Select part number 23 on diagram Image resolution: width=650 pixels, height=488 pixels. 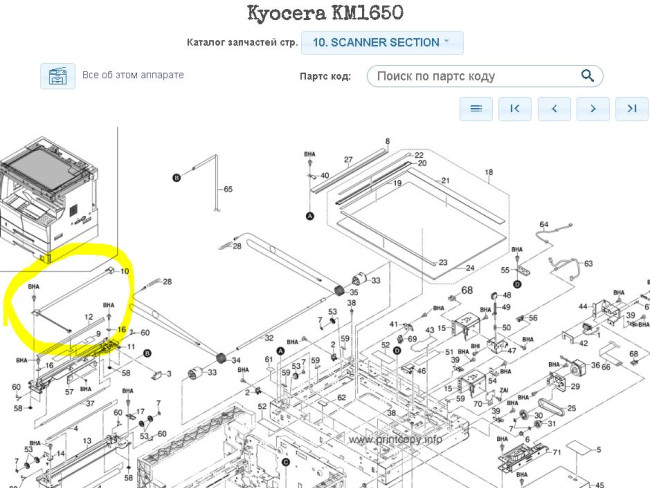click(x=443, y=262)
